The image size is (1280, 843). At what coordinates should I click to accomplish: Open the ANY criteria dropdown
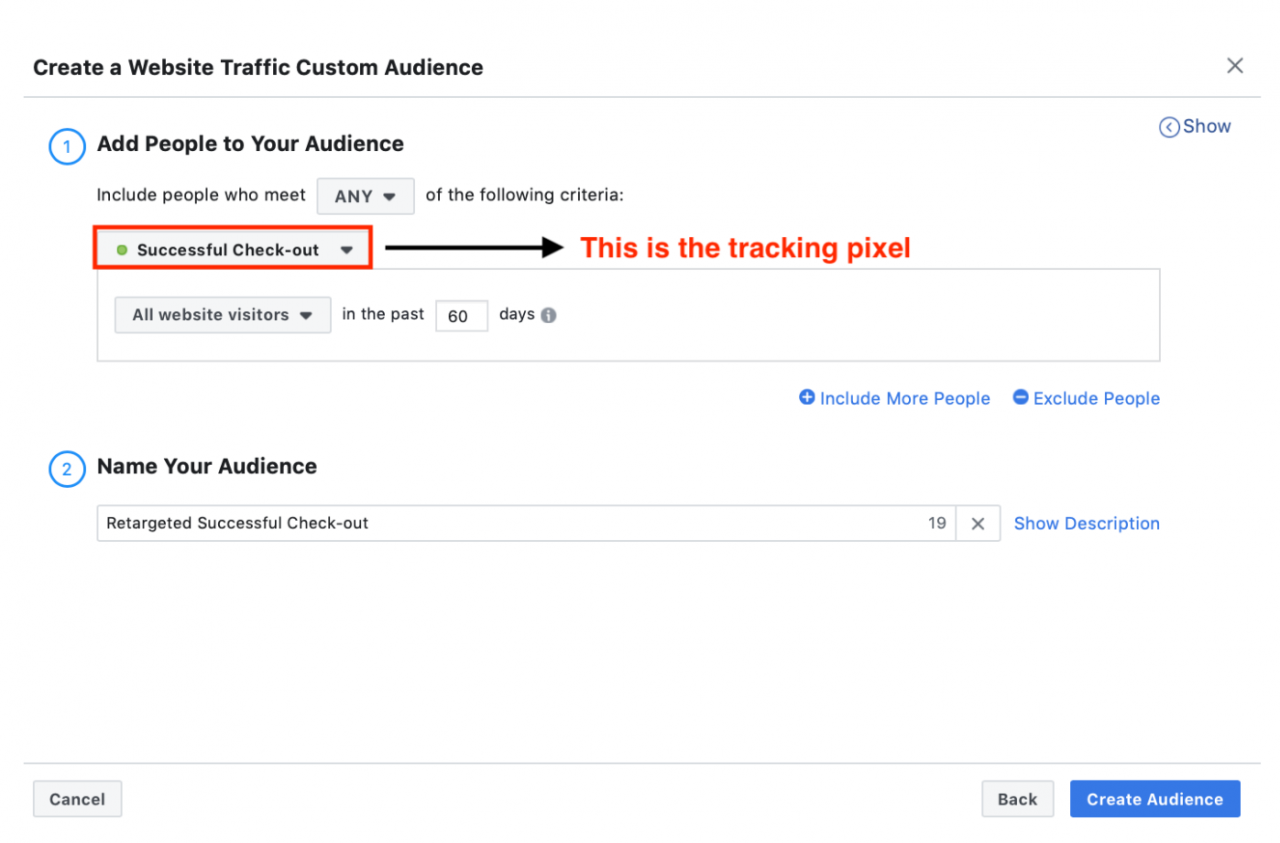(366, 196)
